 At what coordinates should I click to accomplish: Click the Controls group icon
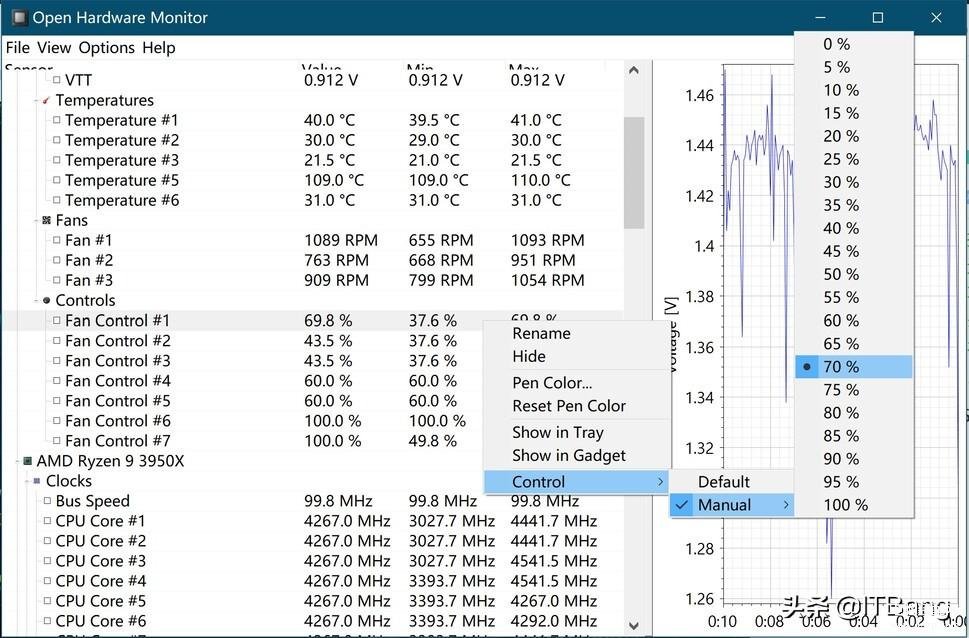coord(46,300)
